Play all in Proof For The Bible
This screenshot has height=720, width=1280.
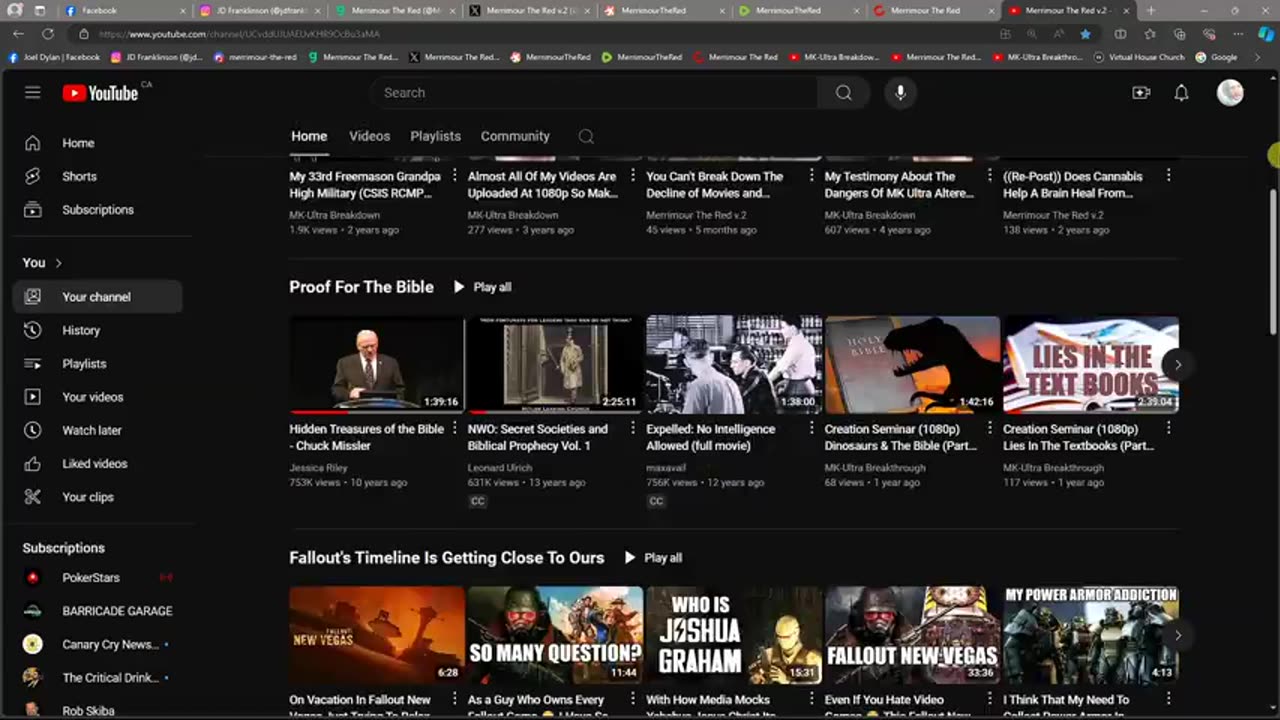pos(482,287)
